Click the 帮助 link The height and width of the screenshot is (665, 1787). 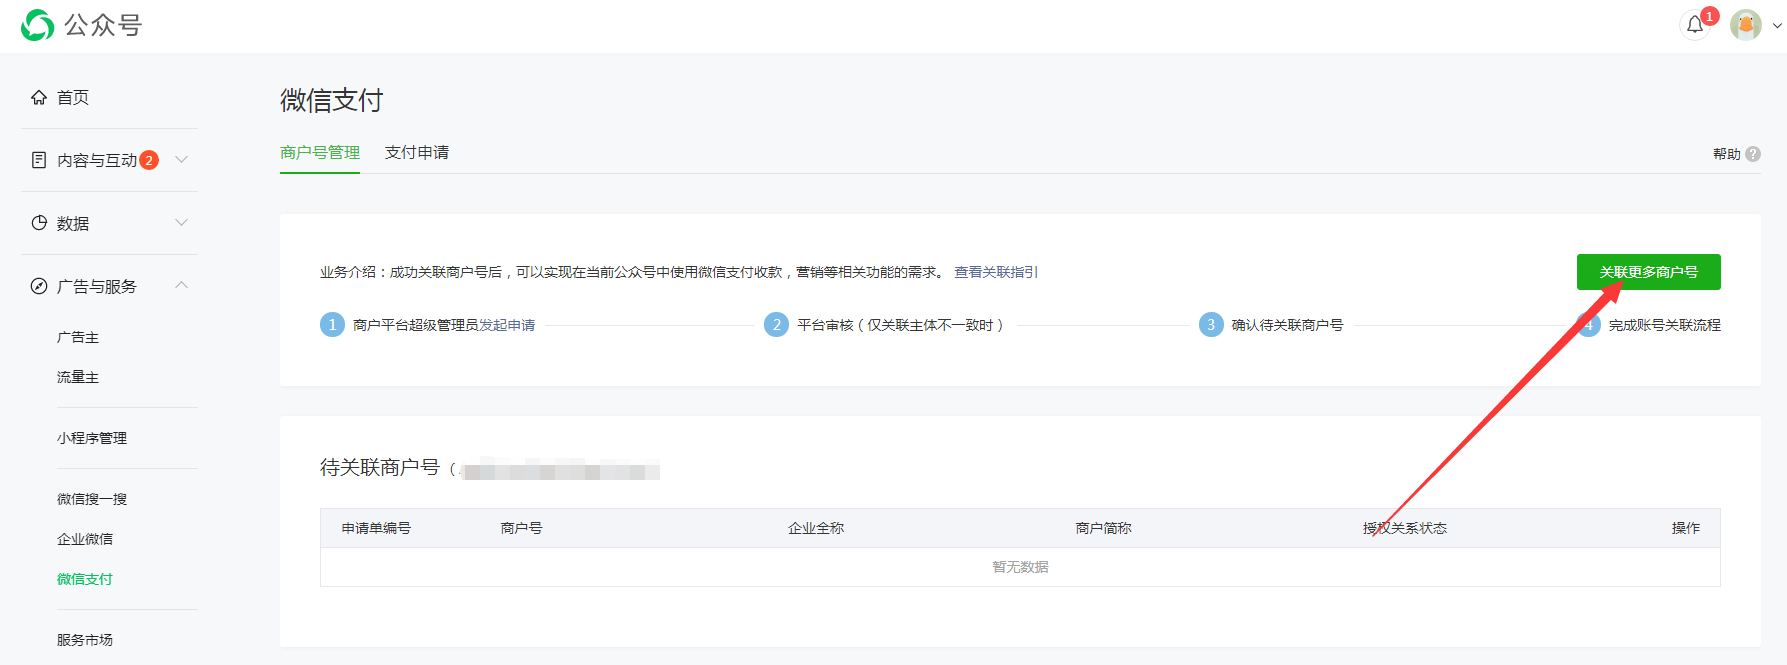point(1727,154)
